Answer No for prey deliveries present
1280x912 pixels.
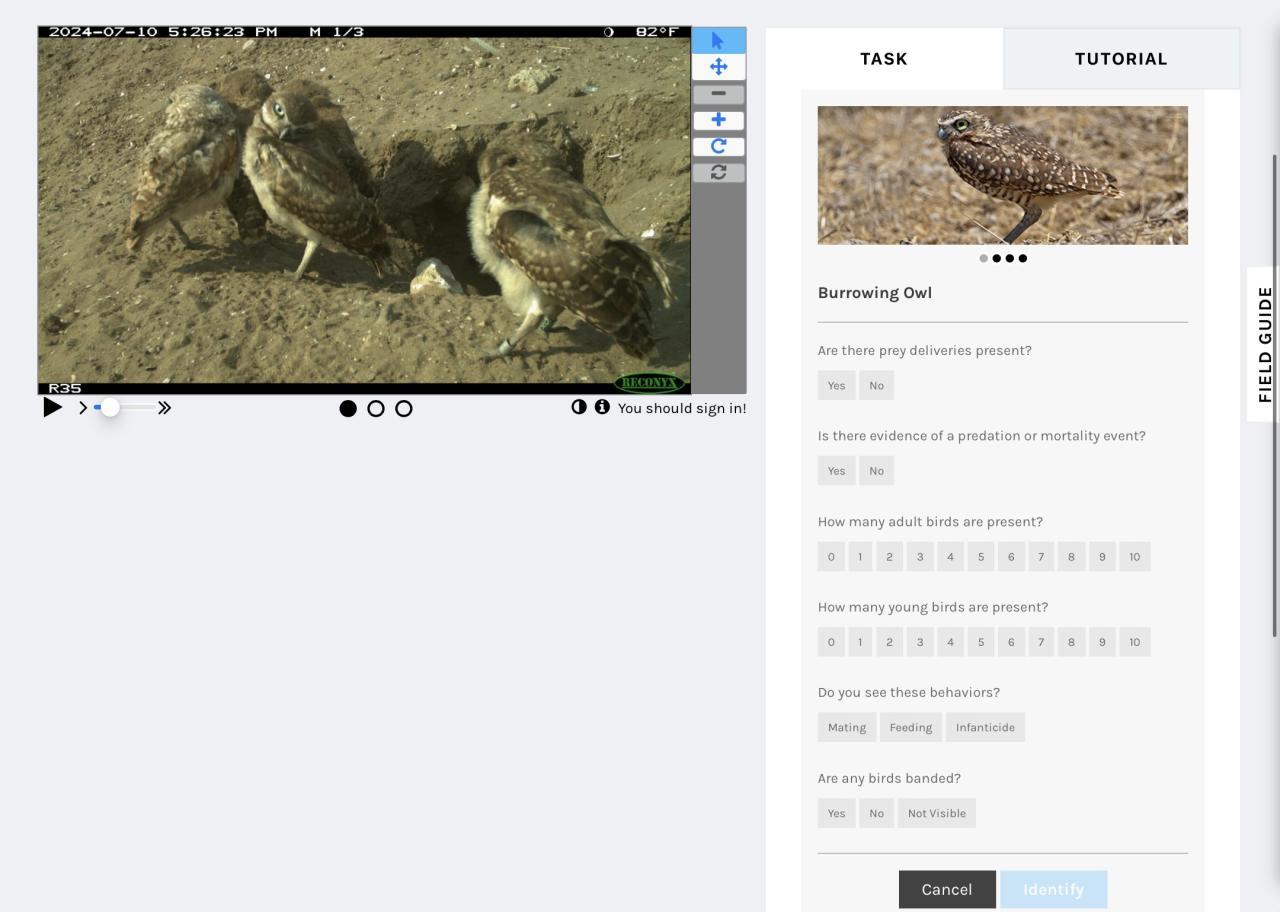pos(876,386)
